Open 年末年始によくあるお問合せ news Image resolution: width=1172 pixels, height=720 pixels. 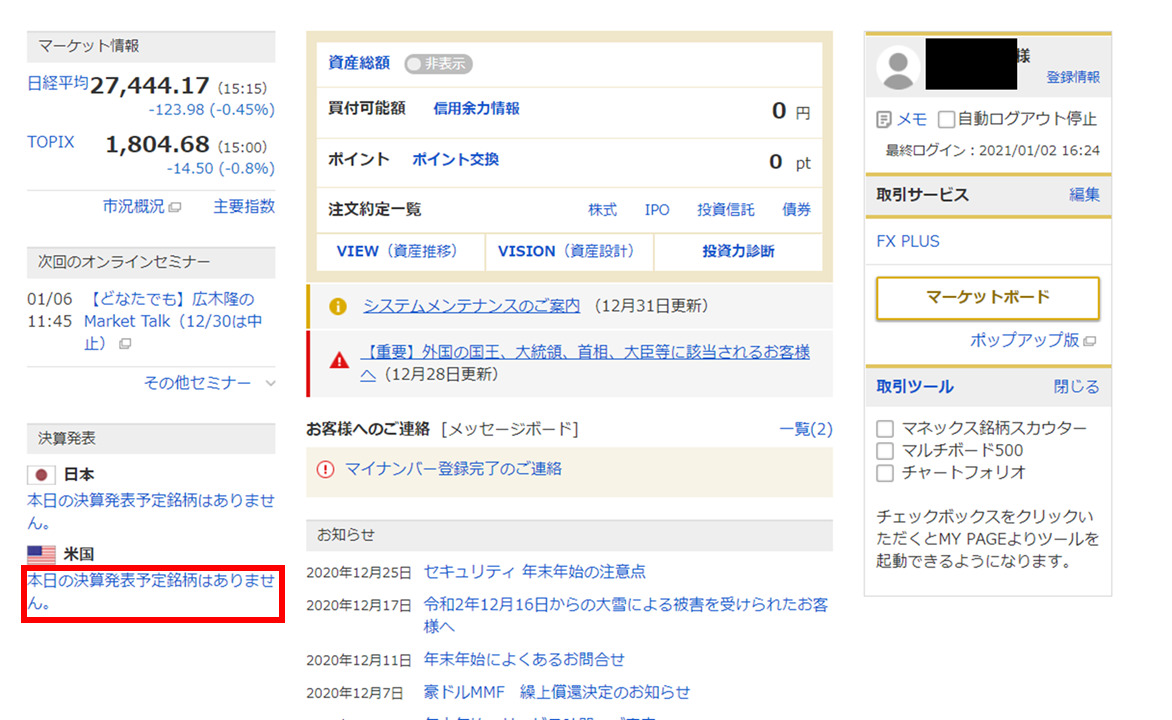click(x=524, y=659)
